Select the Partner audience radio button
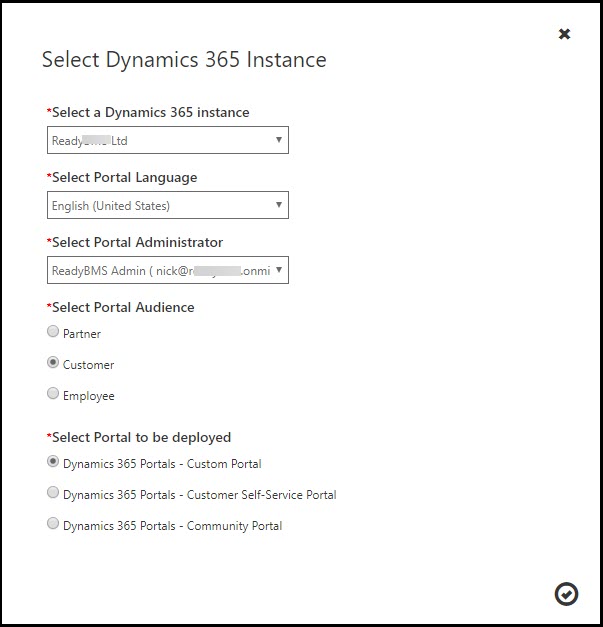The width and height of the screenshot is (603, 627). tap(53, 331)
